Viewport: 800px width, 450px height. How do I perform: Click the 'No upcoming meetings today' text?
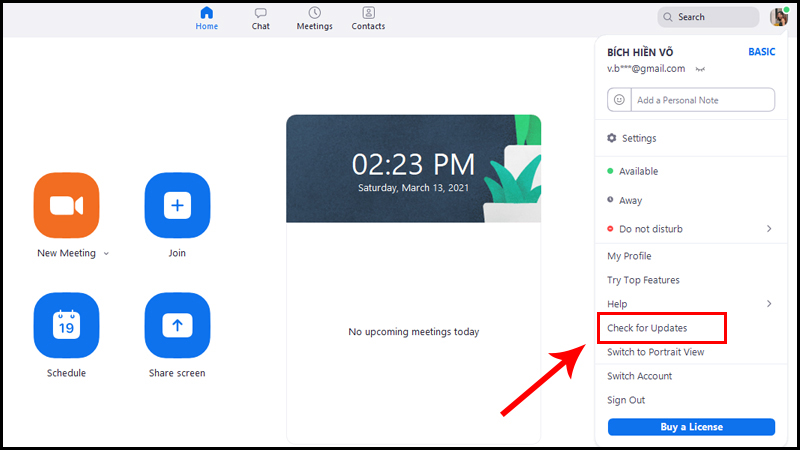[x=414, y=332]
